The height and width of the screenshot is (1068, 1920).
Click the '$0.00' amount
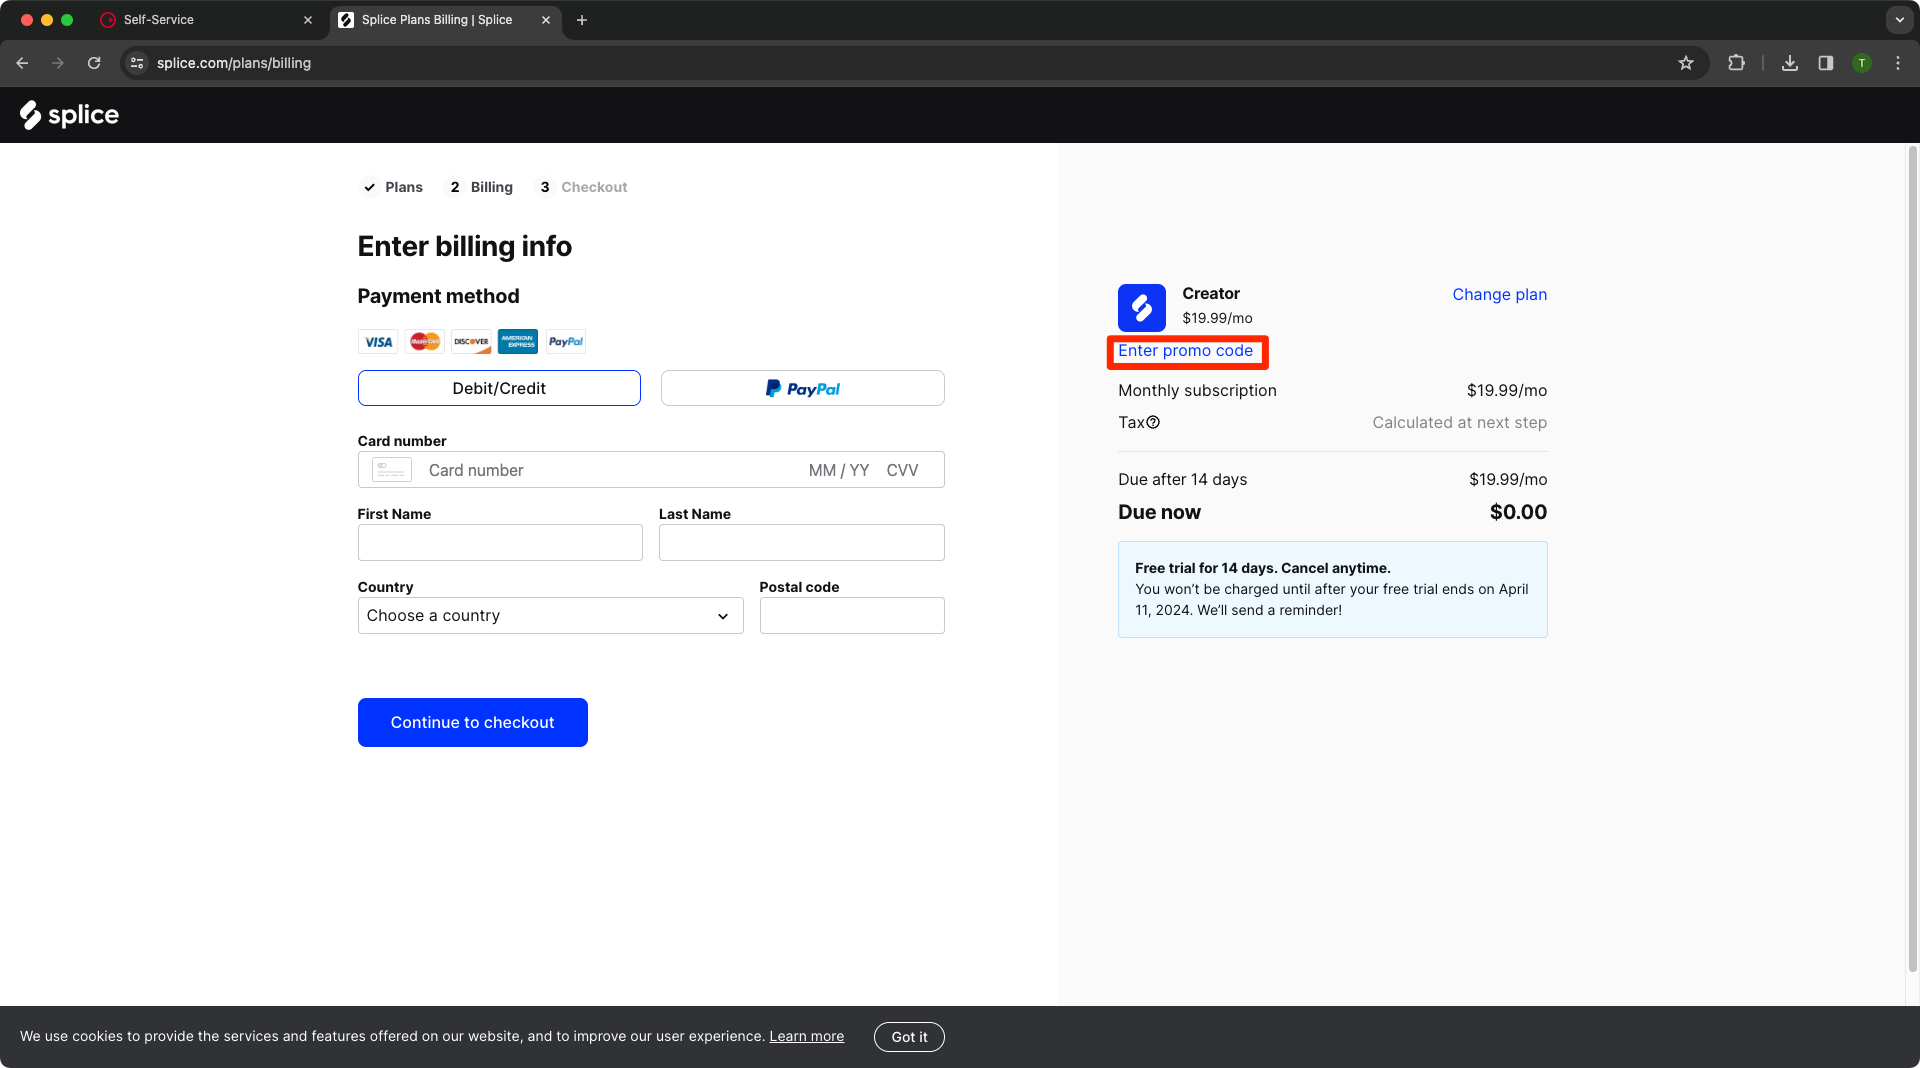[x=1518, y=512]
